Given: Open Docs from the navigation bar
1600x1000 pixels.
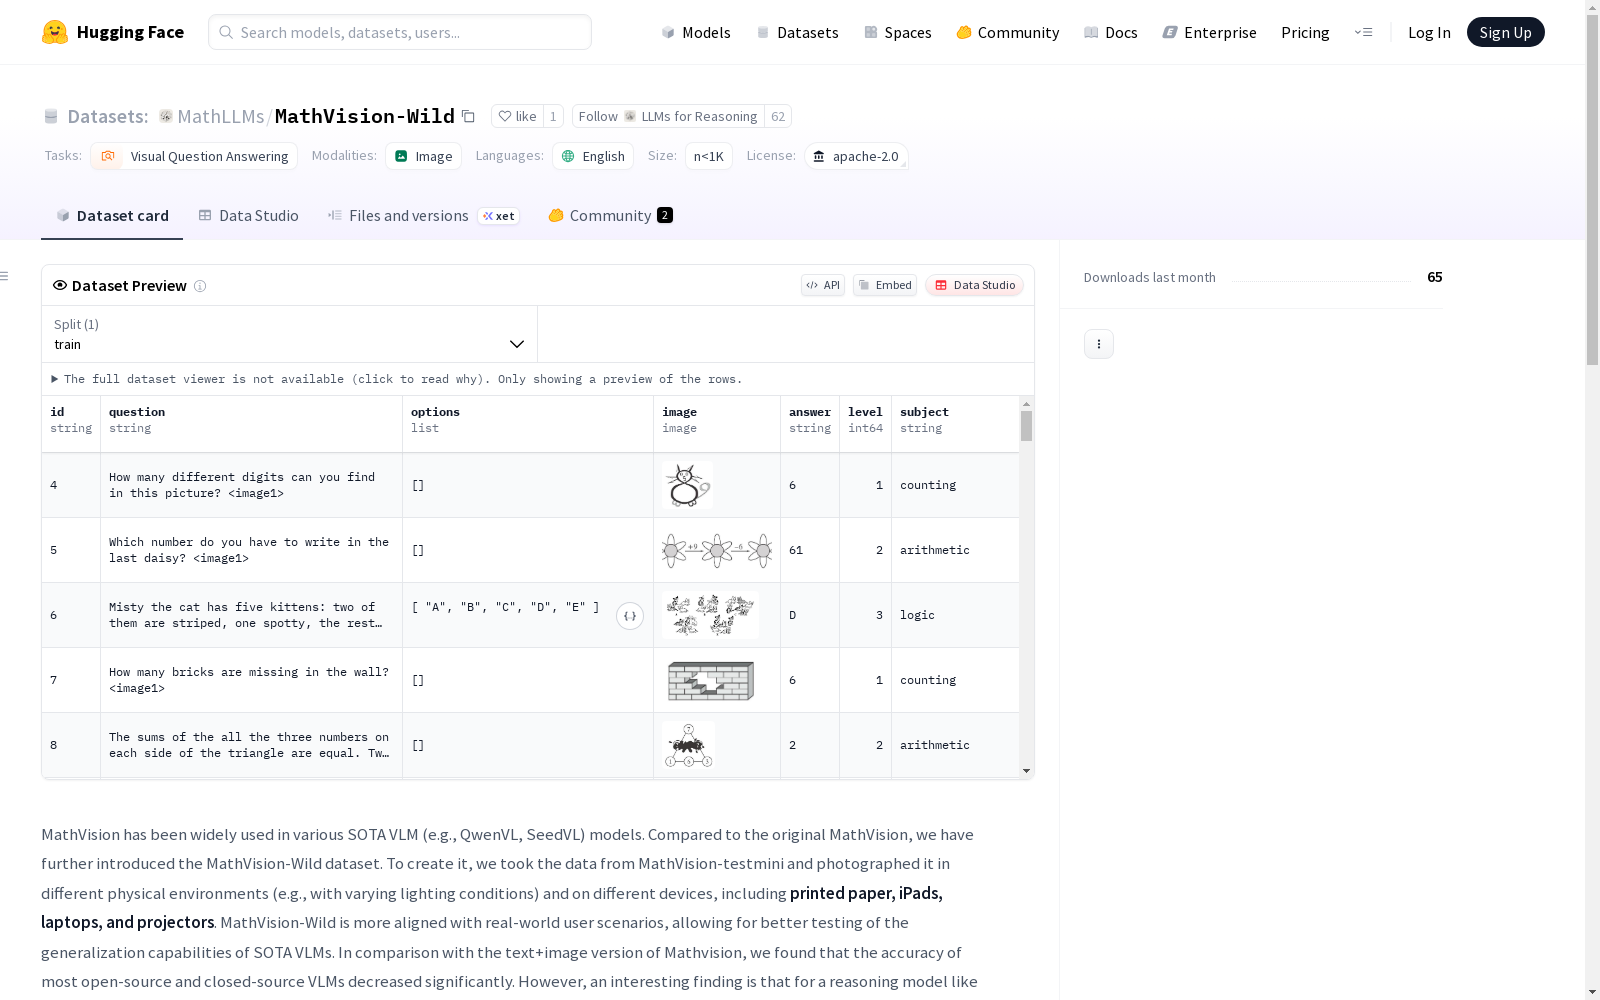Looking at the screenshot, I should point(1111,32).
